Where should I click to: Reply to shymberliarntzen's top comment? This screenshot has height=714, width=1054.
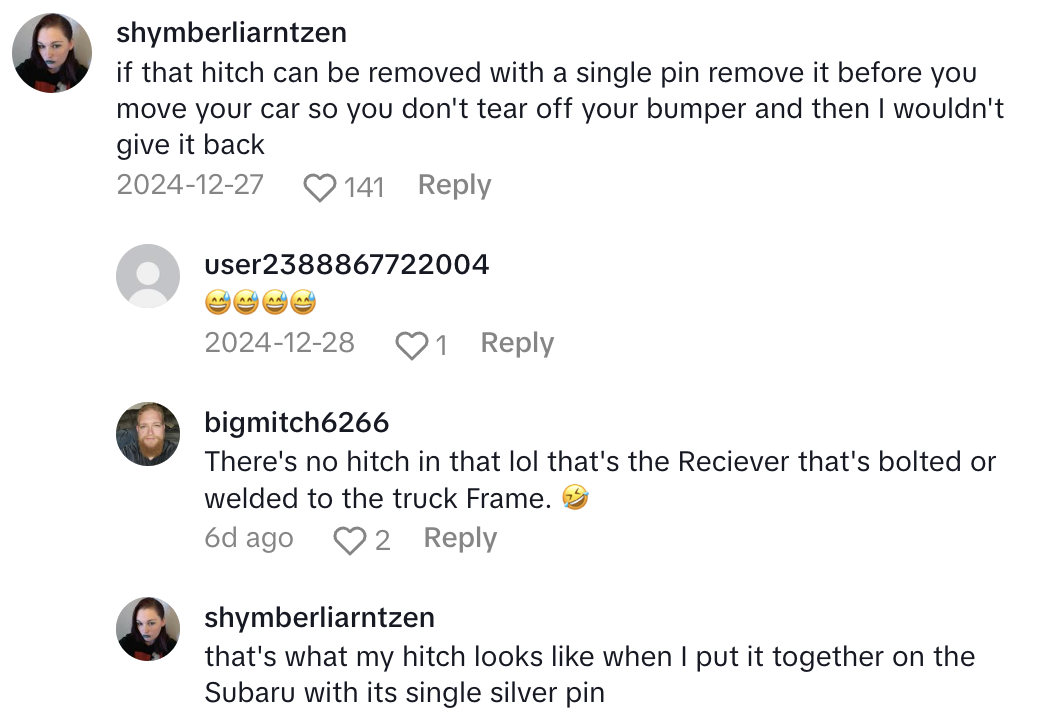click(x=454, y=185)
